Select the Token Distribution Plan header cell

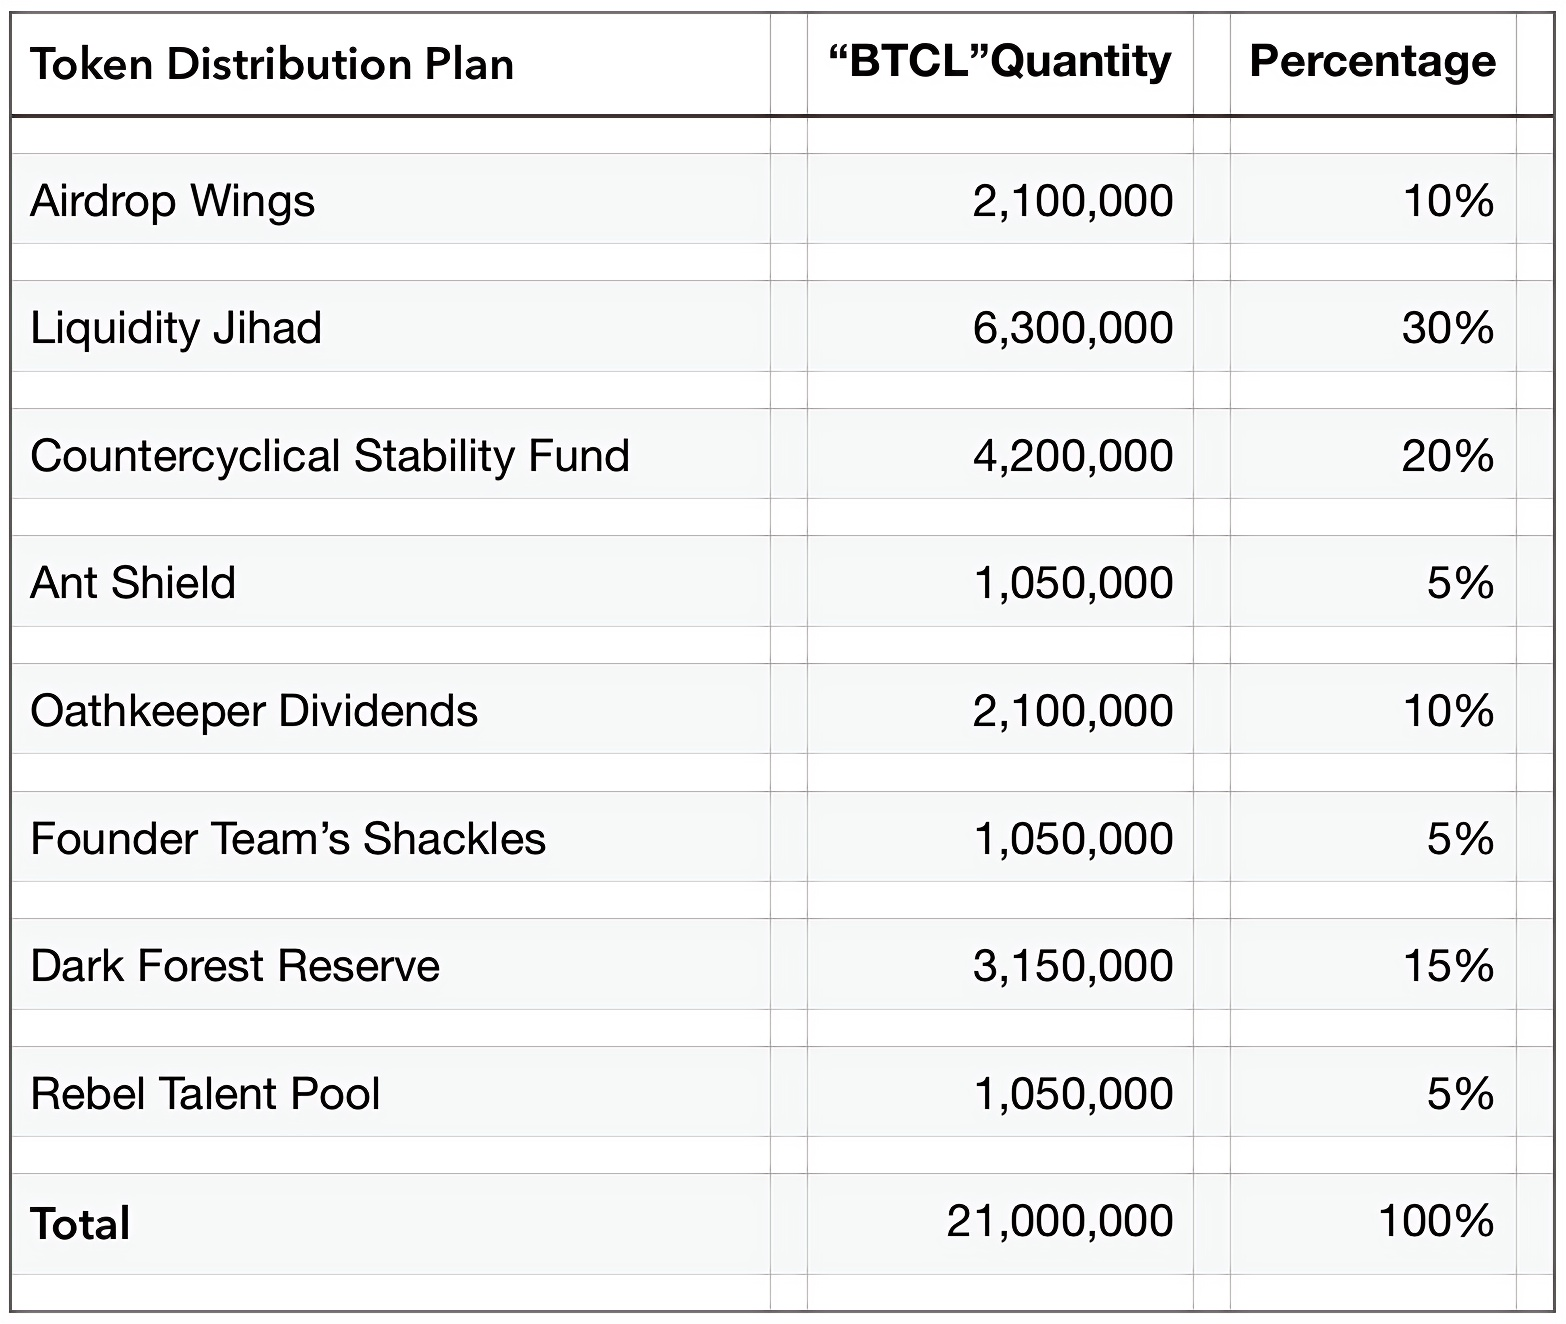pyautogui.click(x=272, y=64)
